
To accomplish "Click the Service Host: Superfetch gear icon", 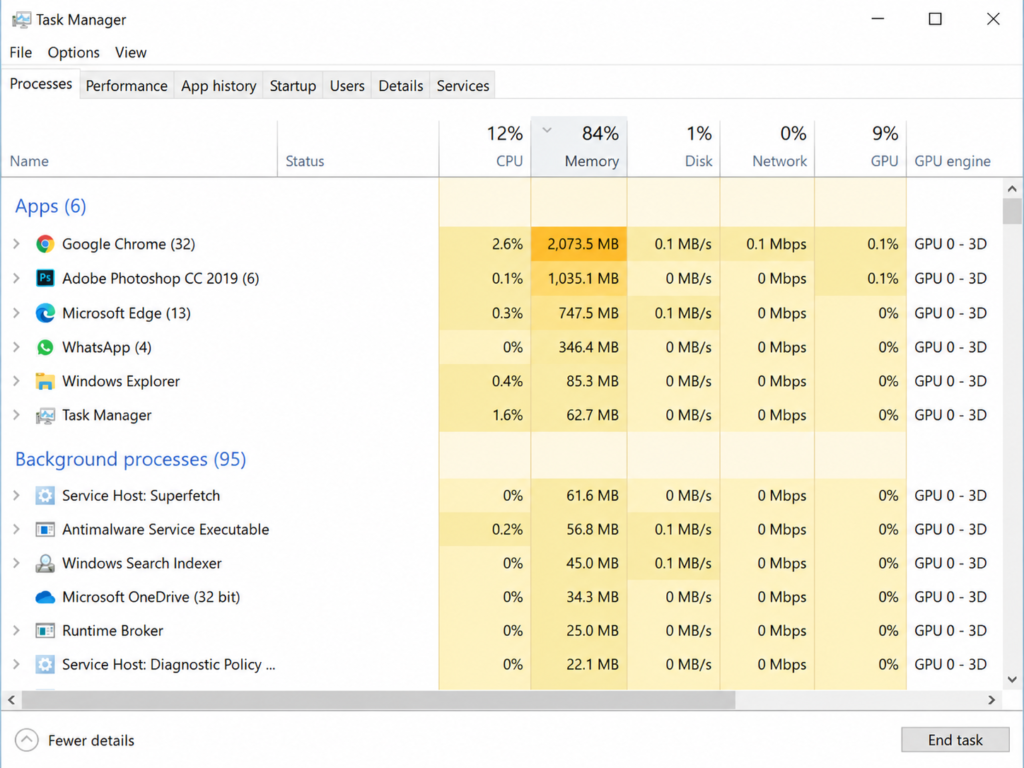I will click(45, 496).
